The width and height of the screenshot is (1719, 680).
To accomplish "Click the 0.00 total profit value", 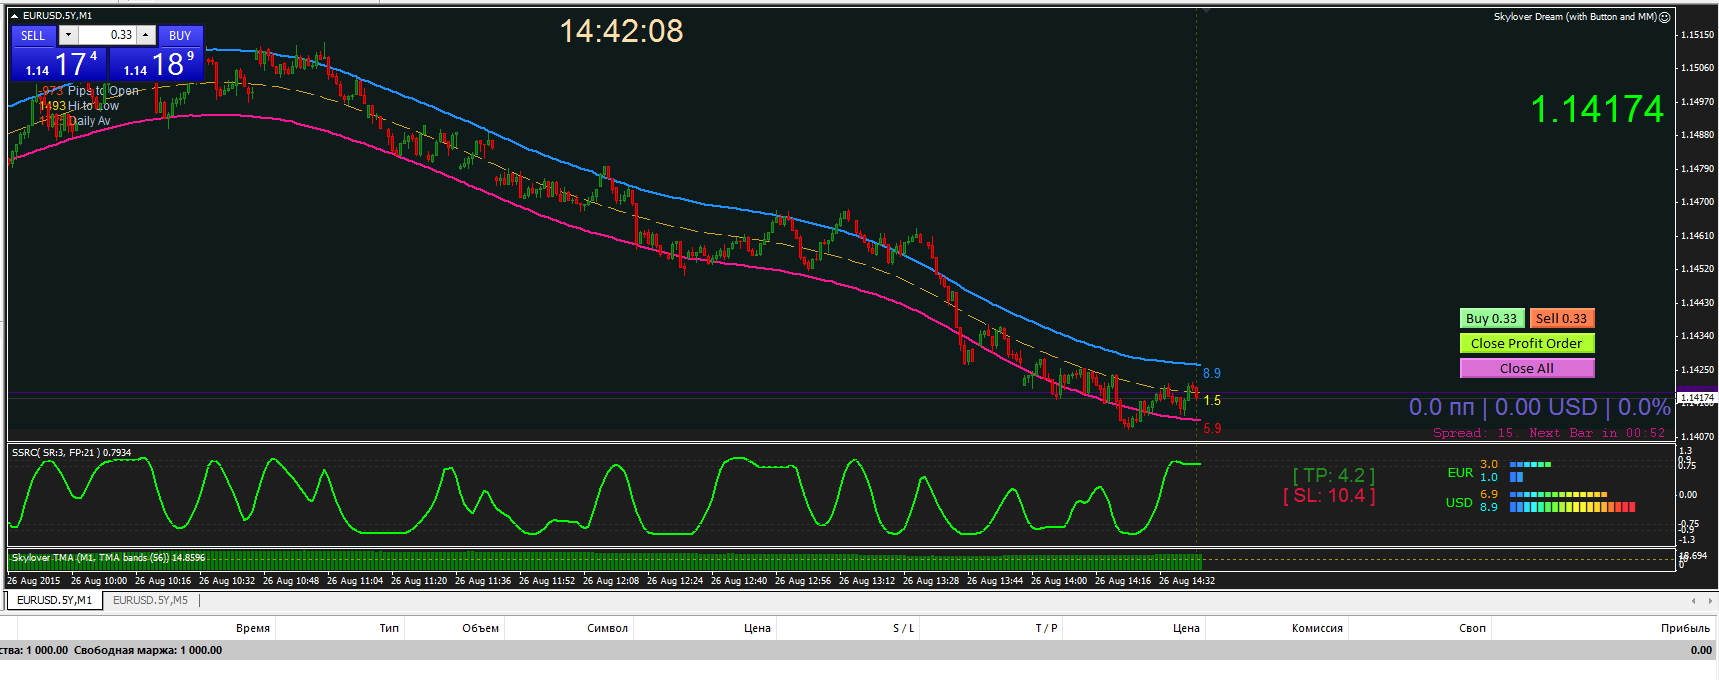I will tap(1701, 650).
